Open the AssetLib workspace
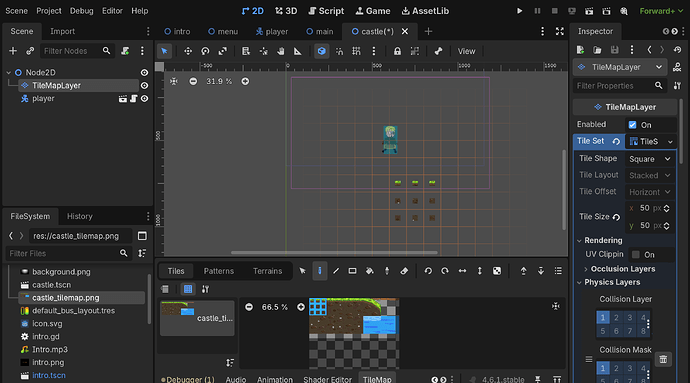Screen dimensions: 690x383 [425, 11]
